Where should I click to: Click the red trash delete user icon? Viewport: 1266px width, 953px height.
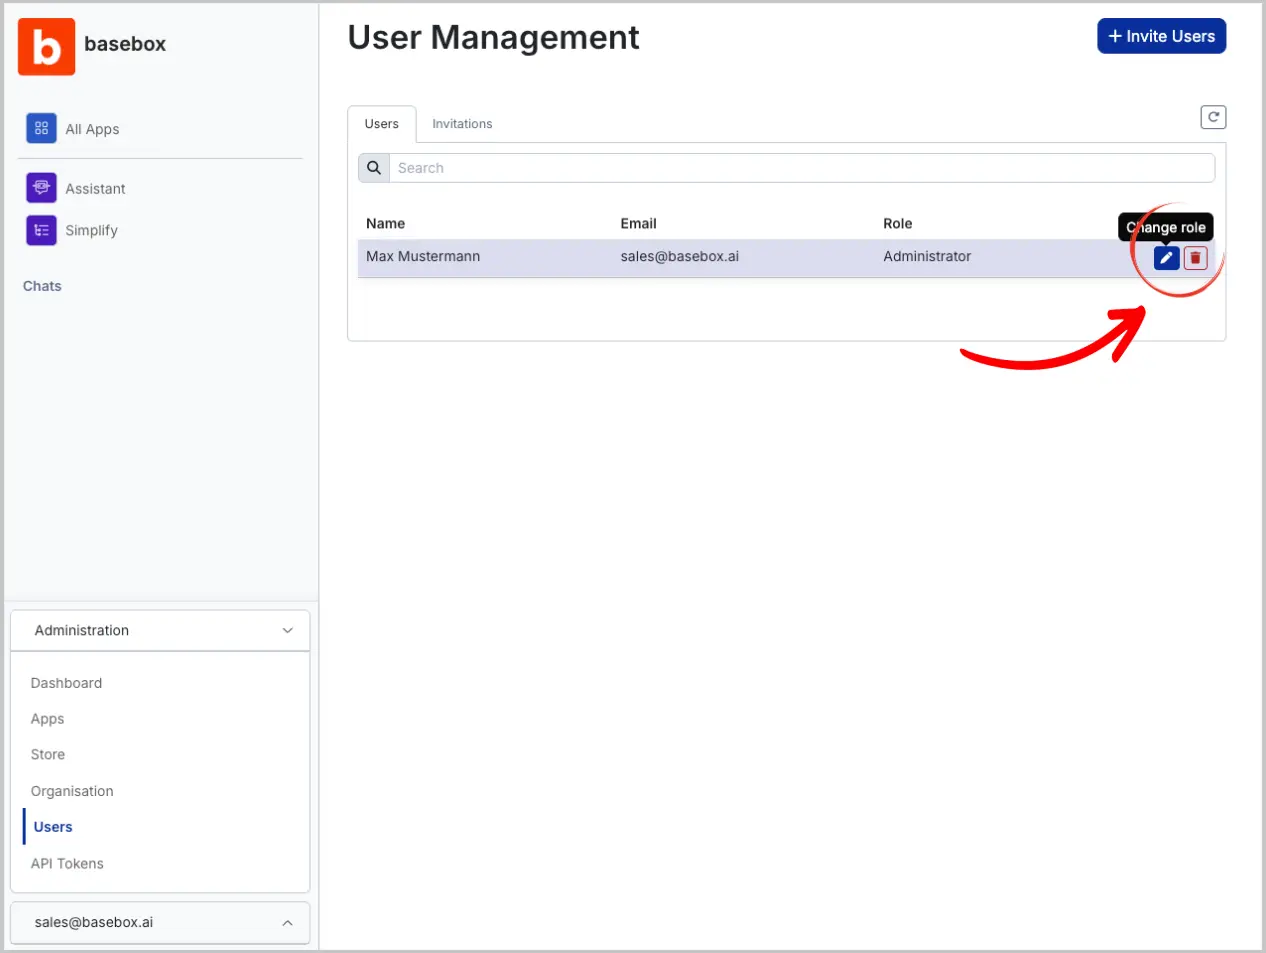(x=1195, y=258)
